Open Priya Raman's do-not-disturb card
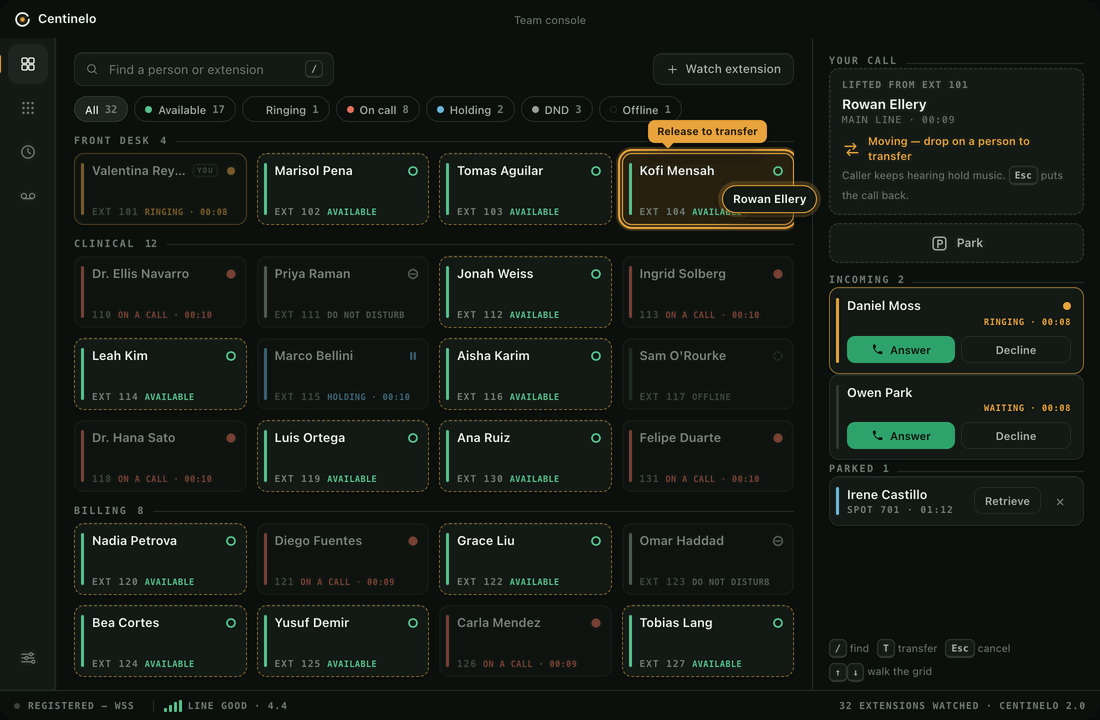 pos(342,292)
